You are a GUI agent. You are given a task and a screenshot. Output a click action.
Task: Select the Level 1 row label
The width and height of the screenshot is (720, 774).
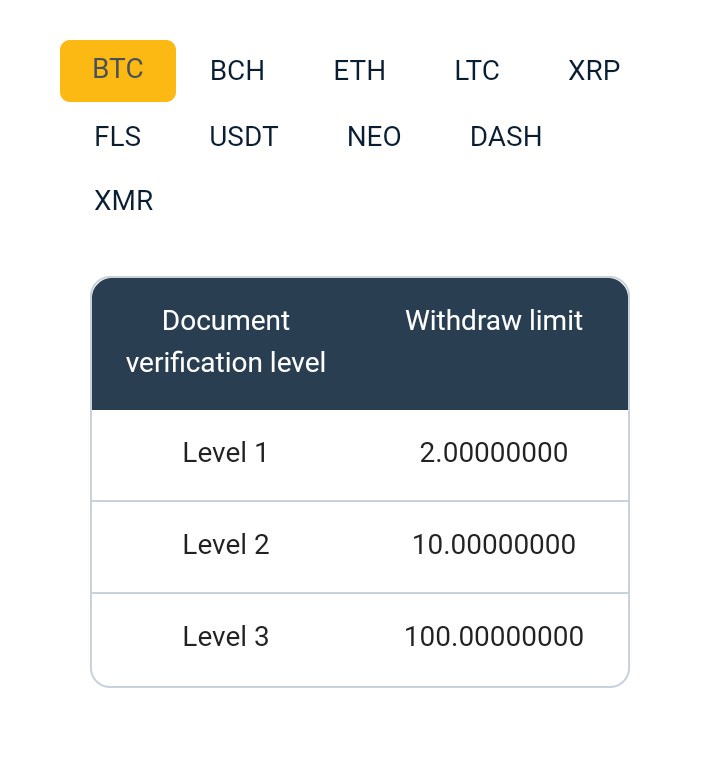pos(226,452)
